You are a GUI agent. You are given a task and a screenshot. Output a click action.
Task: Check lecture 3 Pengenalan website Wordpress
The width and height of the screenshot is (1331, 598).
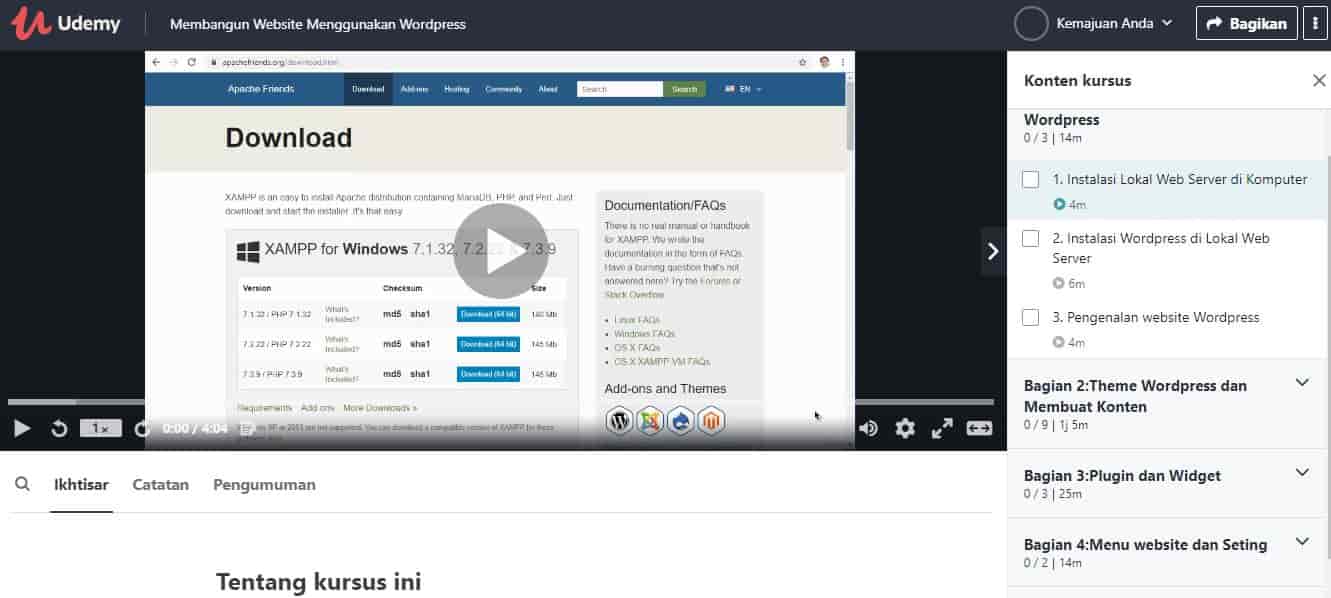pyautogui.click(x=1030, y=317)
